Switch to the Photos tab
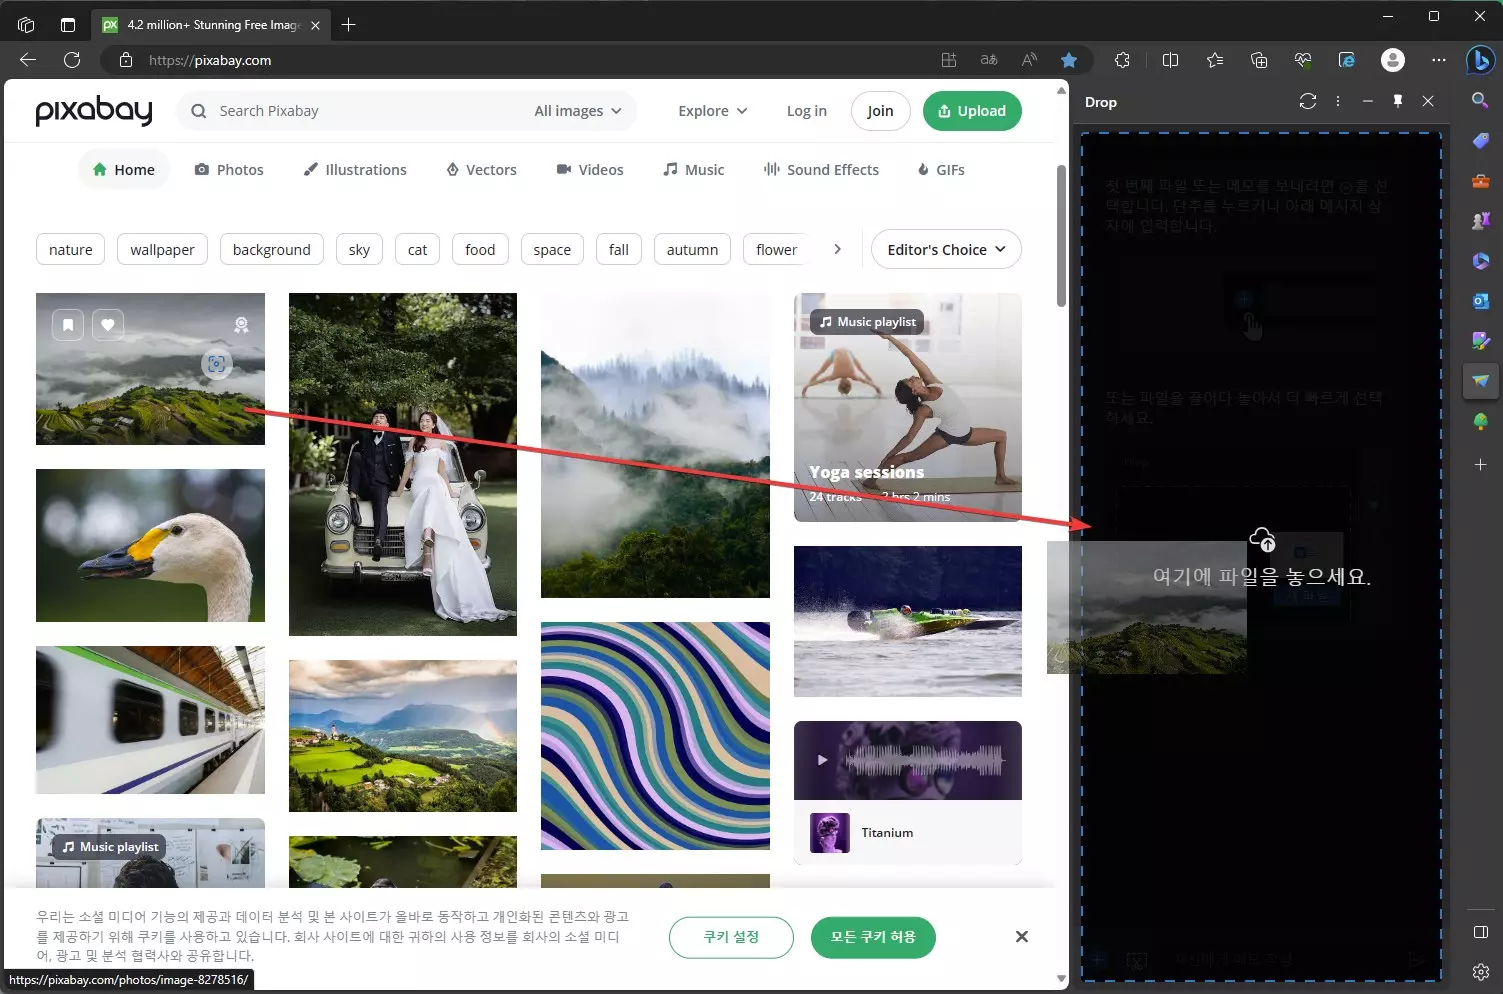Image resolution: width=1503 pixels, height=994 pixels. pyautogui.click(x=229, y=170)
